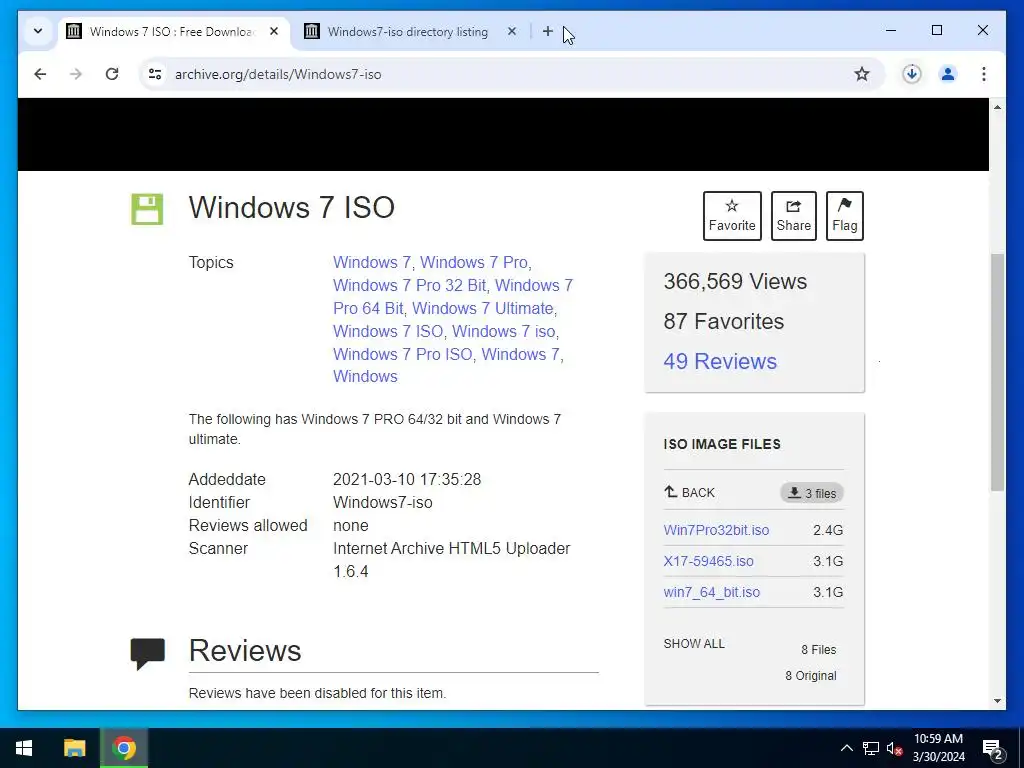Share this archive item
The width and height of the screenshot is (1024, 768).
point(793,216)
